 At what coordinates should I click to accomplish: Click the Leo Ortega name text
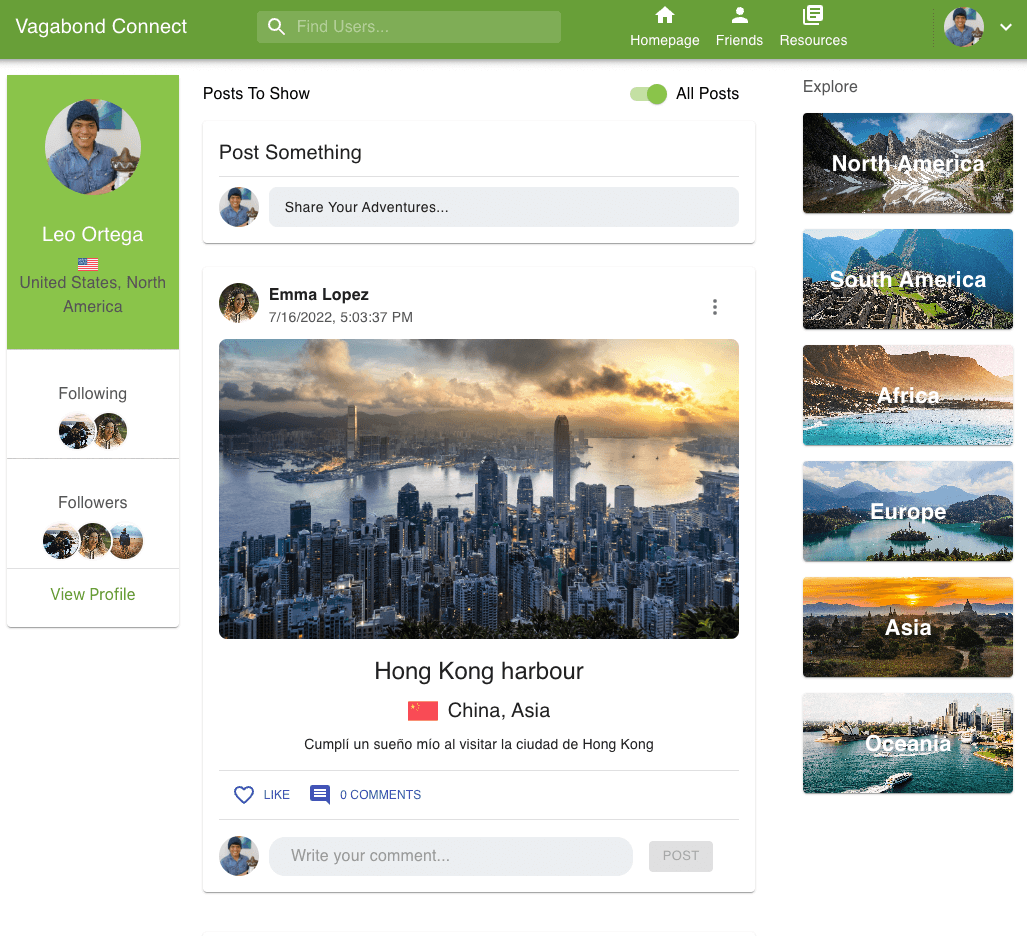[92, 234]
